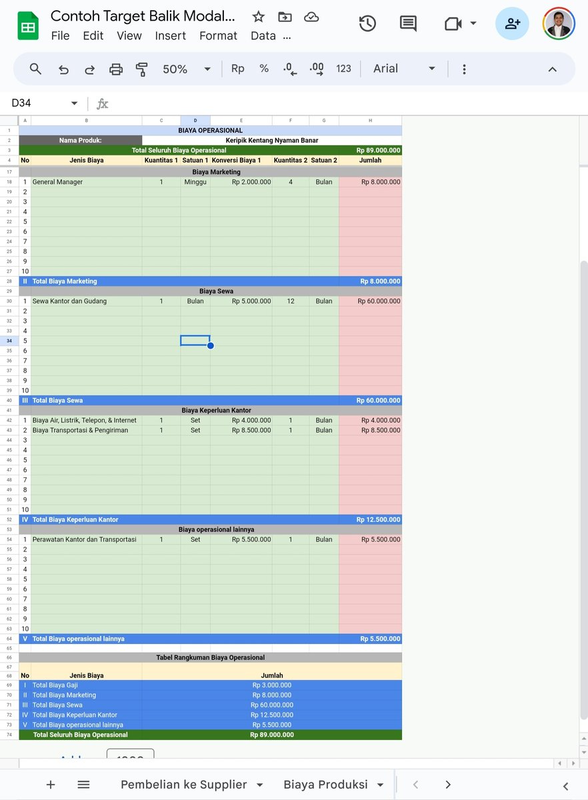Open the Name box dropdown arrow
Screen dimensions: 588x800
tap(74, 103)
